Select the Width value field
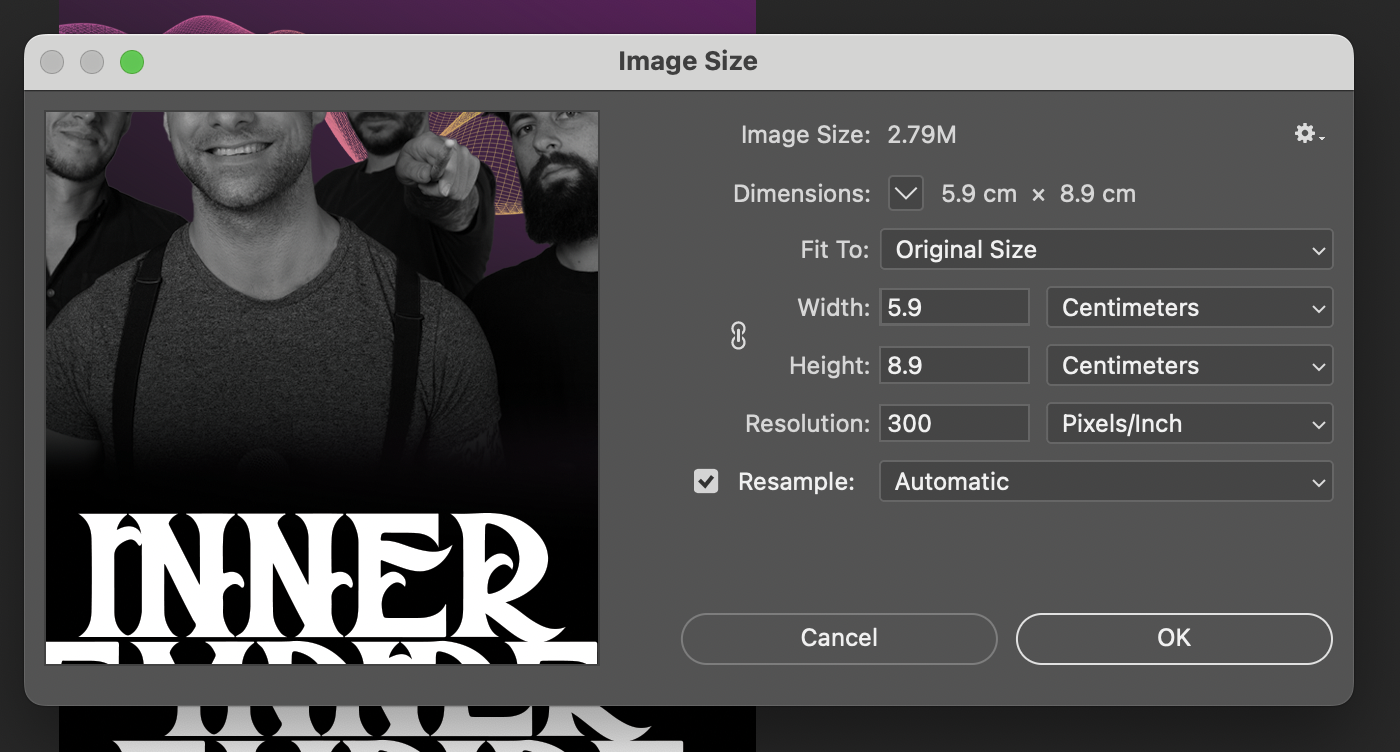1400x752 pixels. (x=953, y=307)
